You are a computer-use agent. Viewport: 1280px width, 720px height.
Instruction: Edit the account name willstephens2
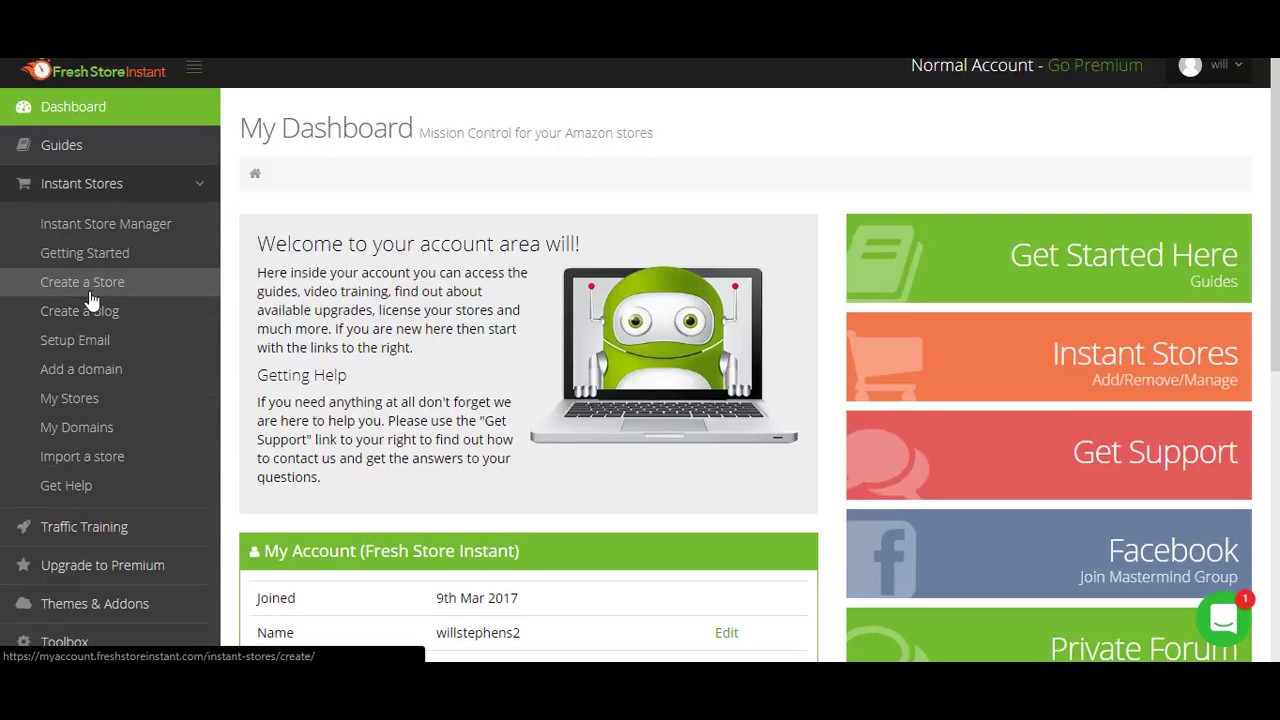(727, 633)
